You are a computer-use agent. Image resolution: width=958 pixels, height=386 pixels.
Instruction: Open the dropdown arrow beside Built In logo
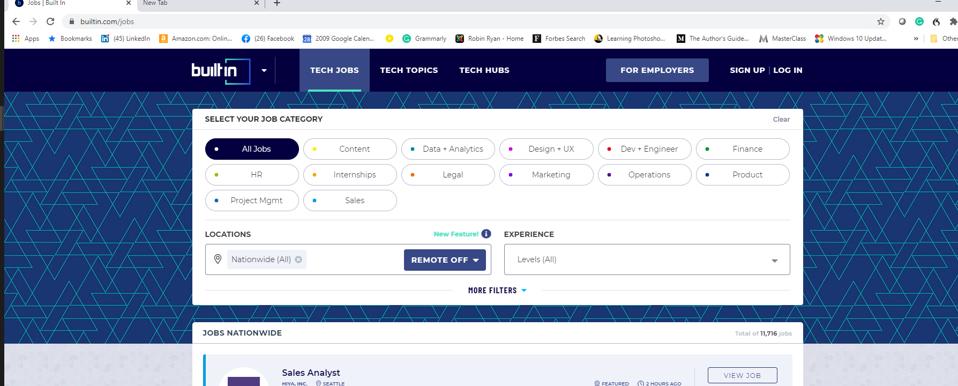point(264,70)
